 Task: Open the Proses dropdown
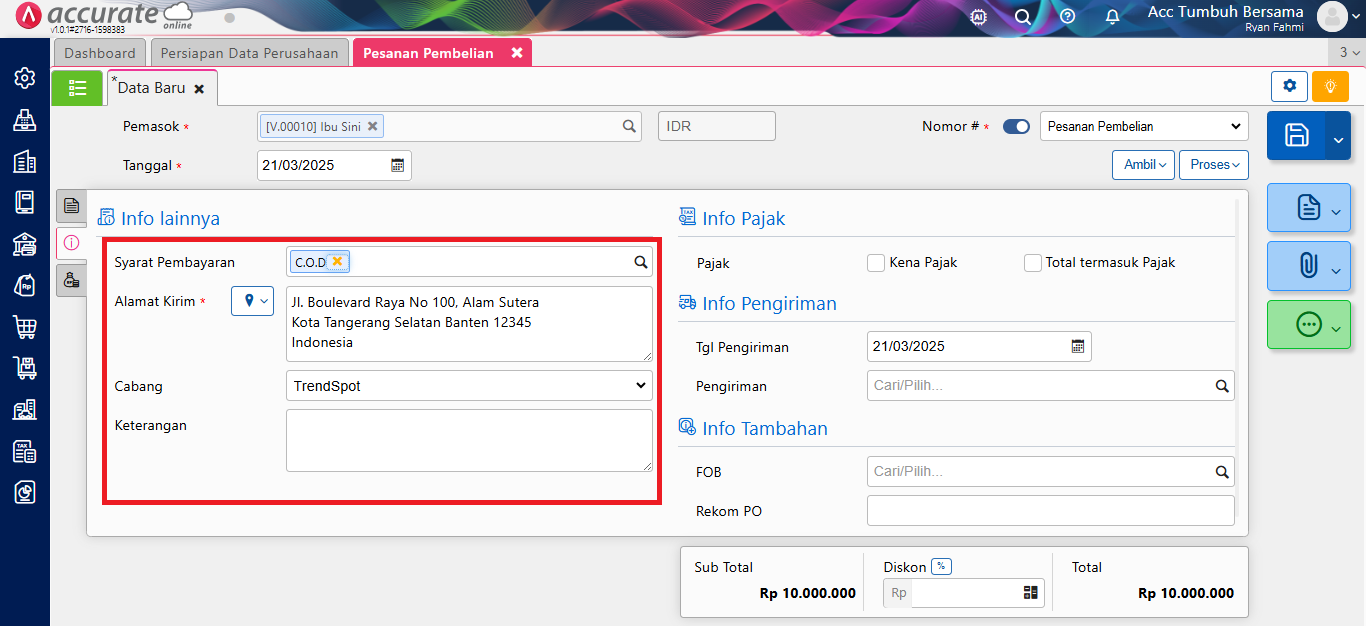click(1214, 165)
